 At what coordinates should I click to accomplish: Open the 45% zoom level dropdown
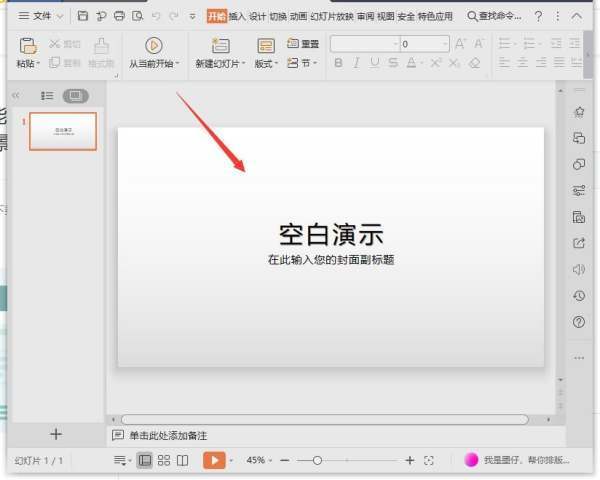[259, 460]
